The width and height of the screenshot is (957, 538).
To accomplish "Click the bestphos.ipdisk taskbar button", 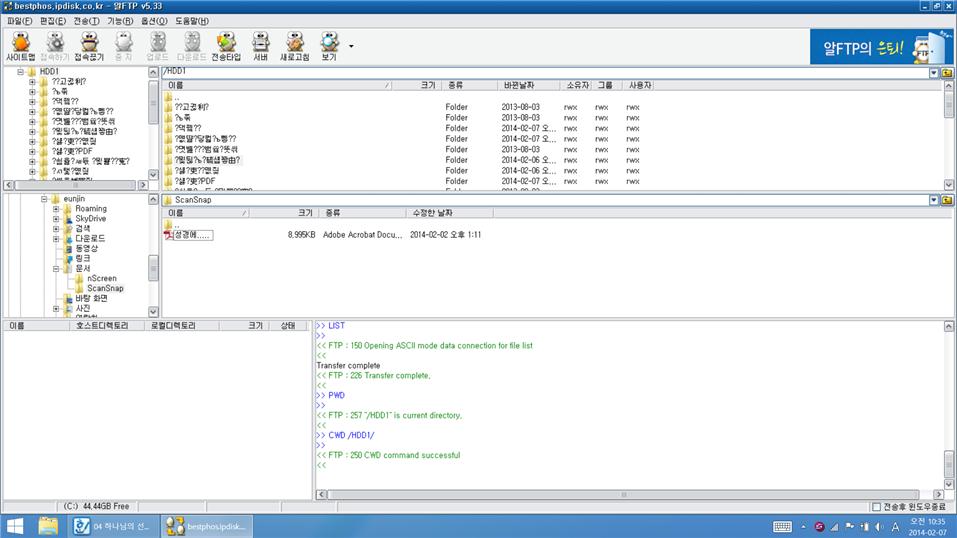I will (x=207, y=526).
